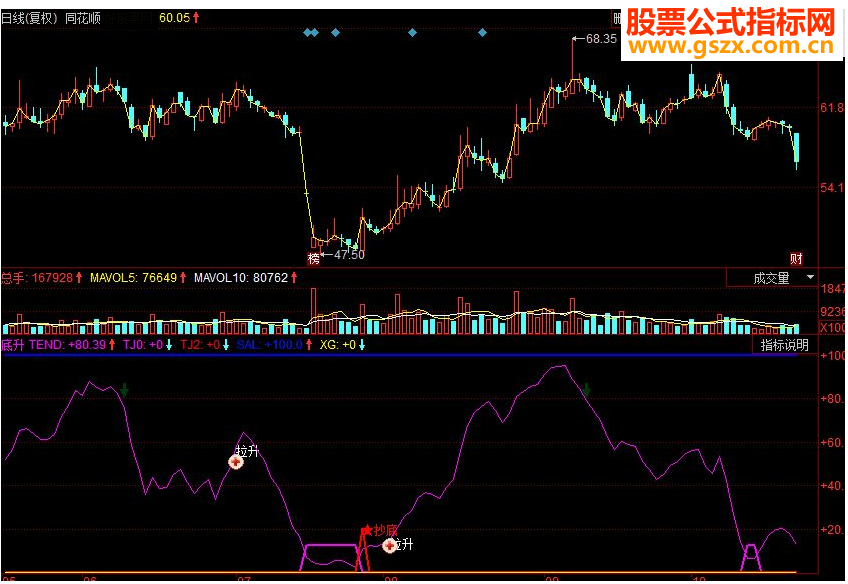
Task: Click the 拉升 pull-up star marker icon
Action: point(237,461)
